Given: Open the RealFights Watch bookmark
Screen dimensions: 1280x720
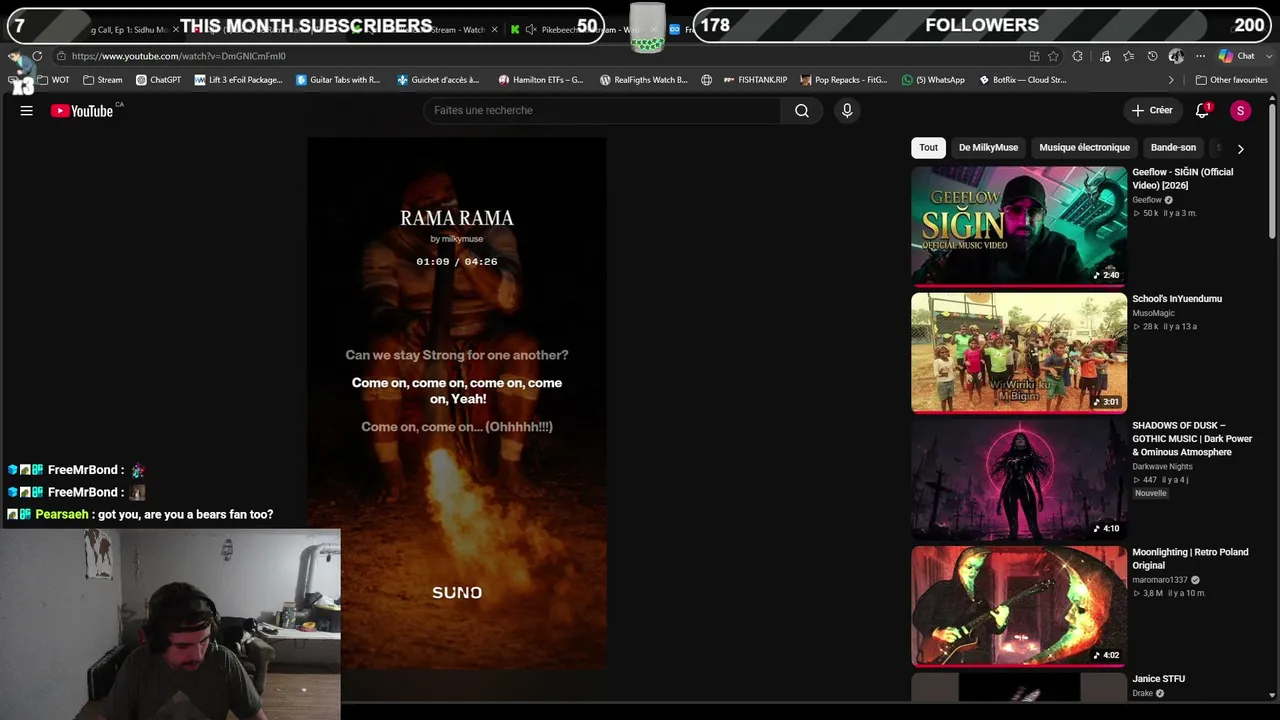Looking at the screenshot, I should point(644,80).
